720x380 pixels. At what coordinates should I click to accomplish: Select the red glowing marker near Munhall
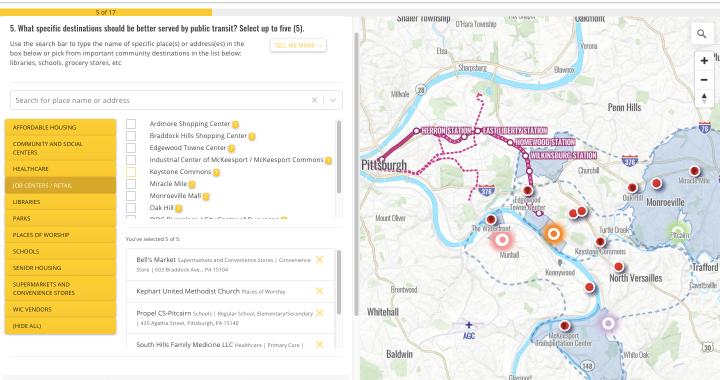(502, 240)
